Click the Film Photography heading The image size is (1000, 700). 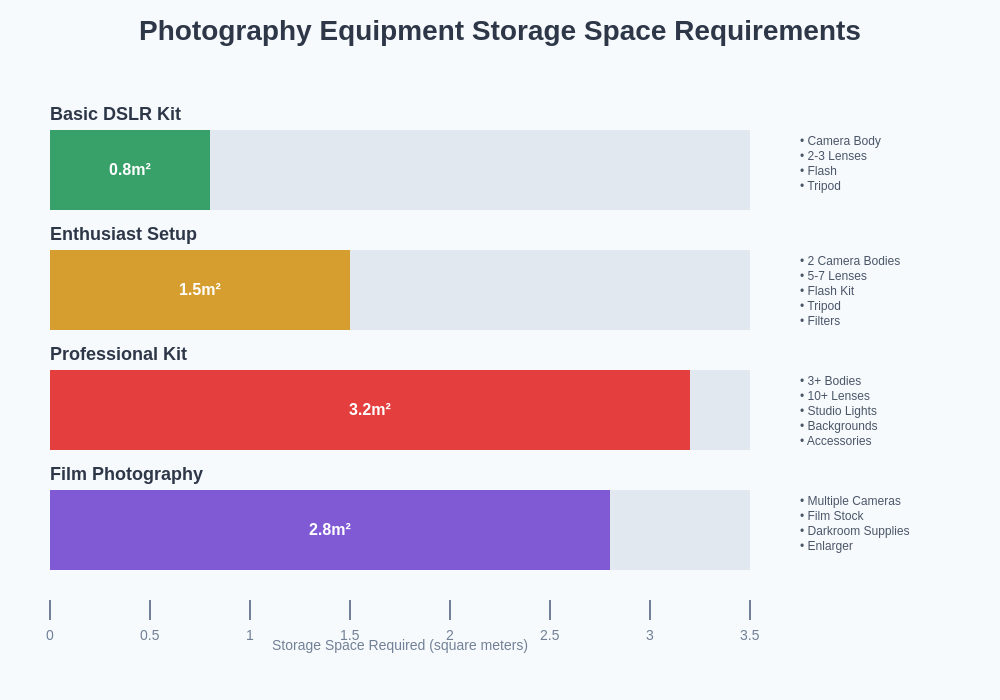(126, 474)
